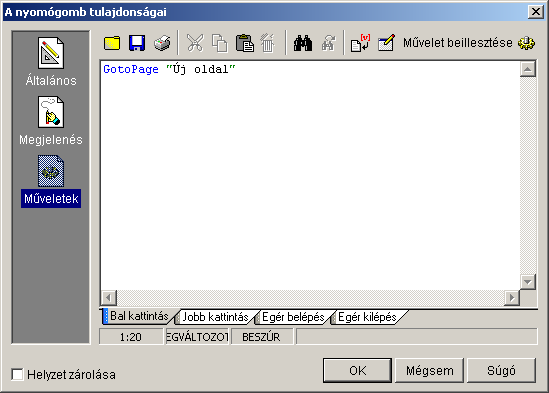Viewport: 549px width, 393px height.
Task: Enable Helyzet zárolása checkbox
Action: coord(17,374)
